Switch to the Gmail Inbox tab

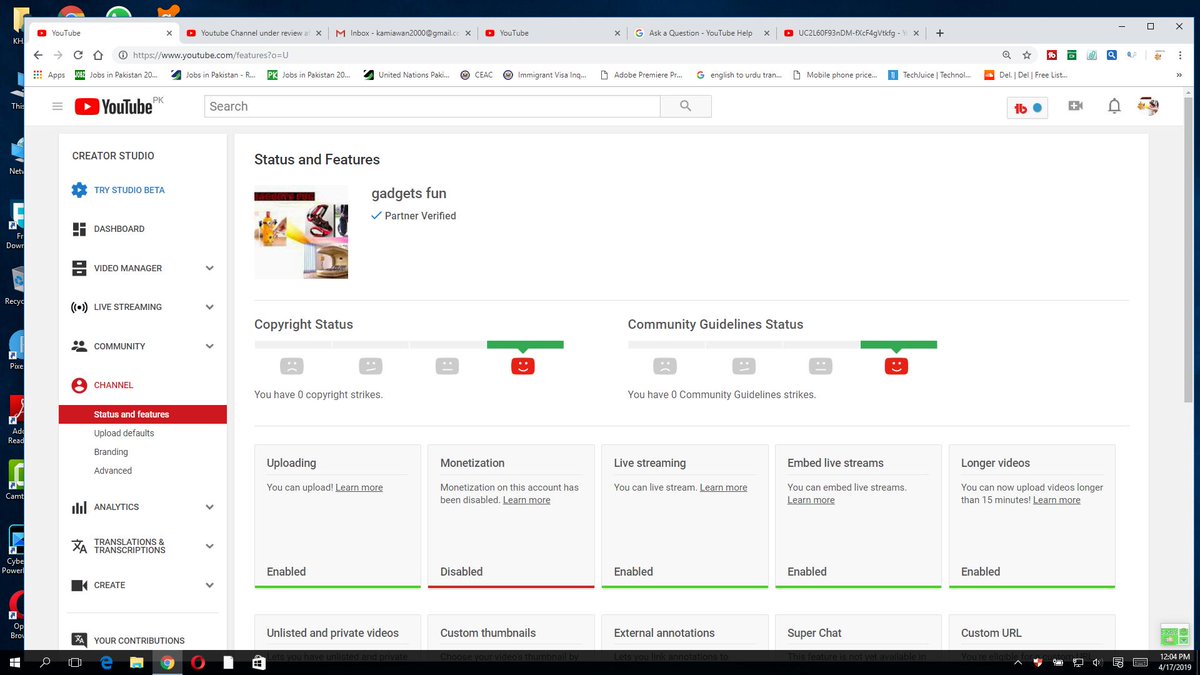tap(403, 33)
